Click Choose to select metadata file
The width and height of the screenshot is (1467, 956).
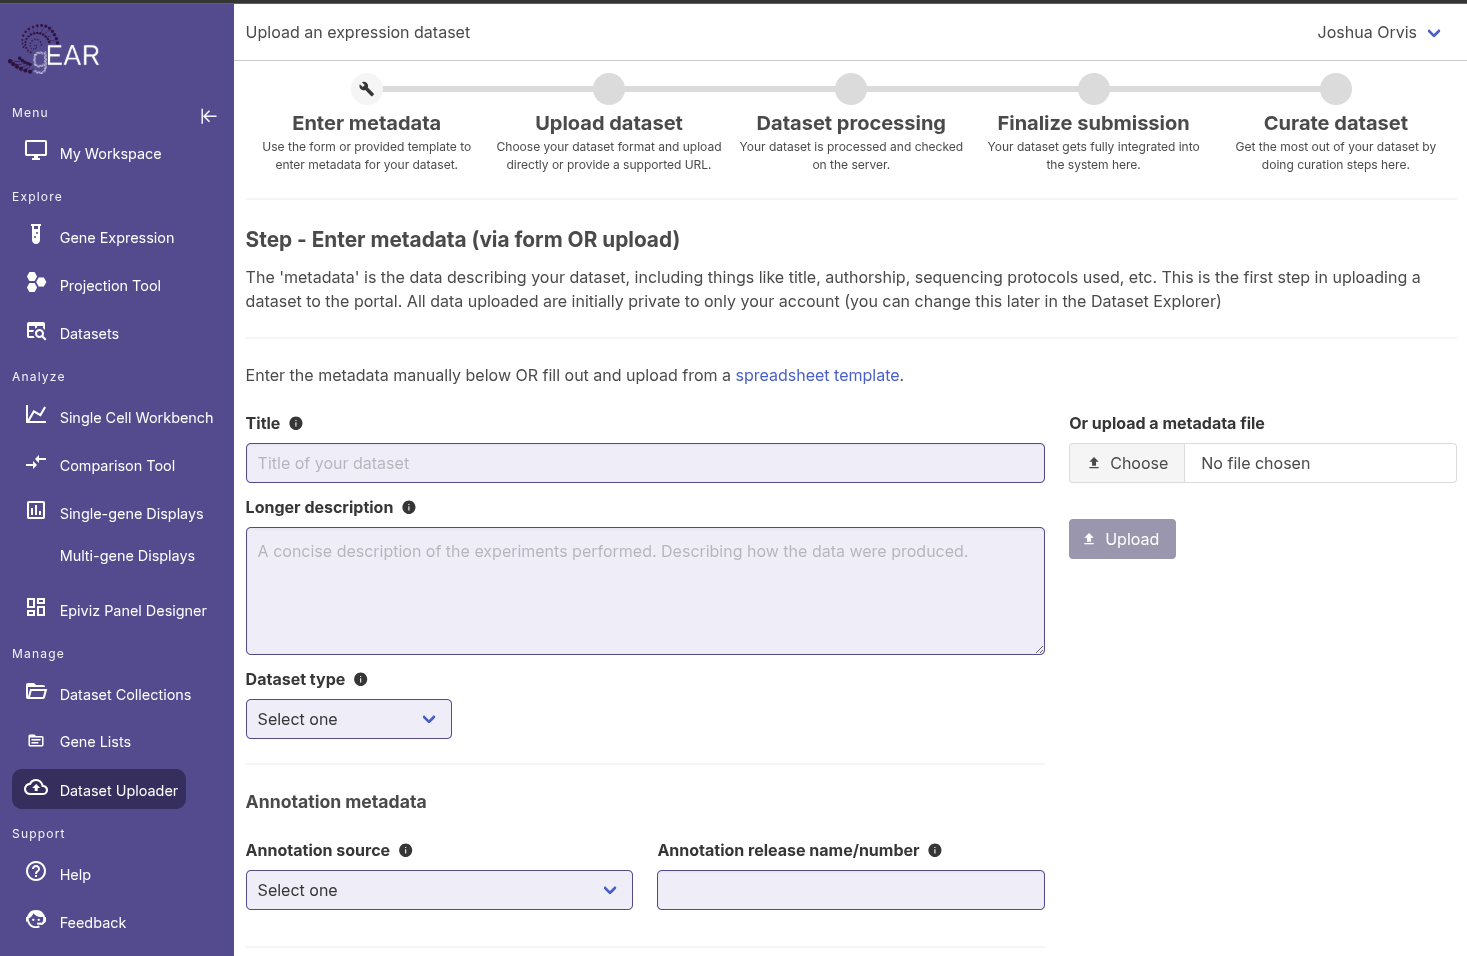click(x=1127, y=463)
